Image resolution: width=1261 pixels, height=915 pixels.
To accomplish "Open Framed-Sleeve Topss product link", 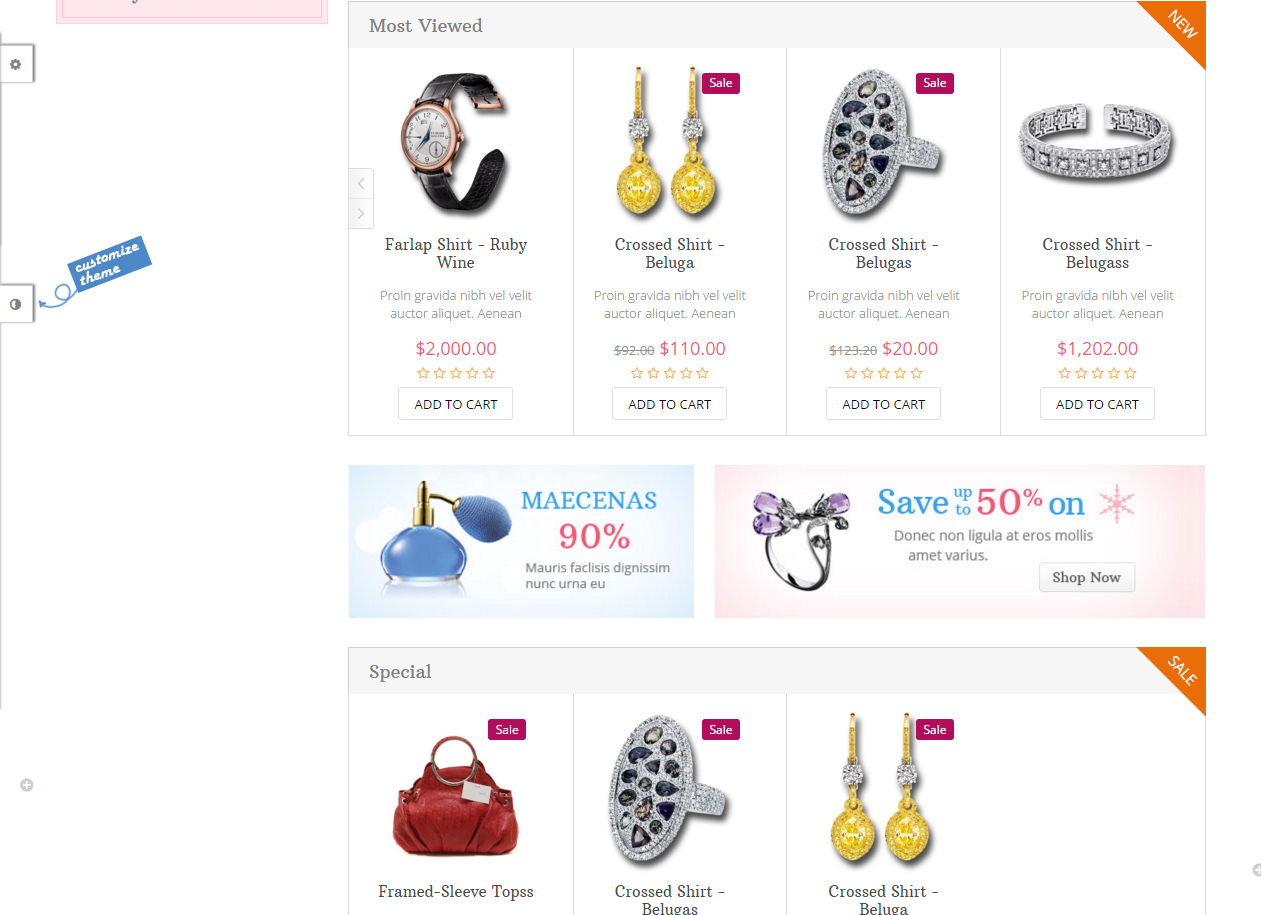I will (x=456, y=891).
